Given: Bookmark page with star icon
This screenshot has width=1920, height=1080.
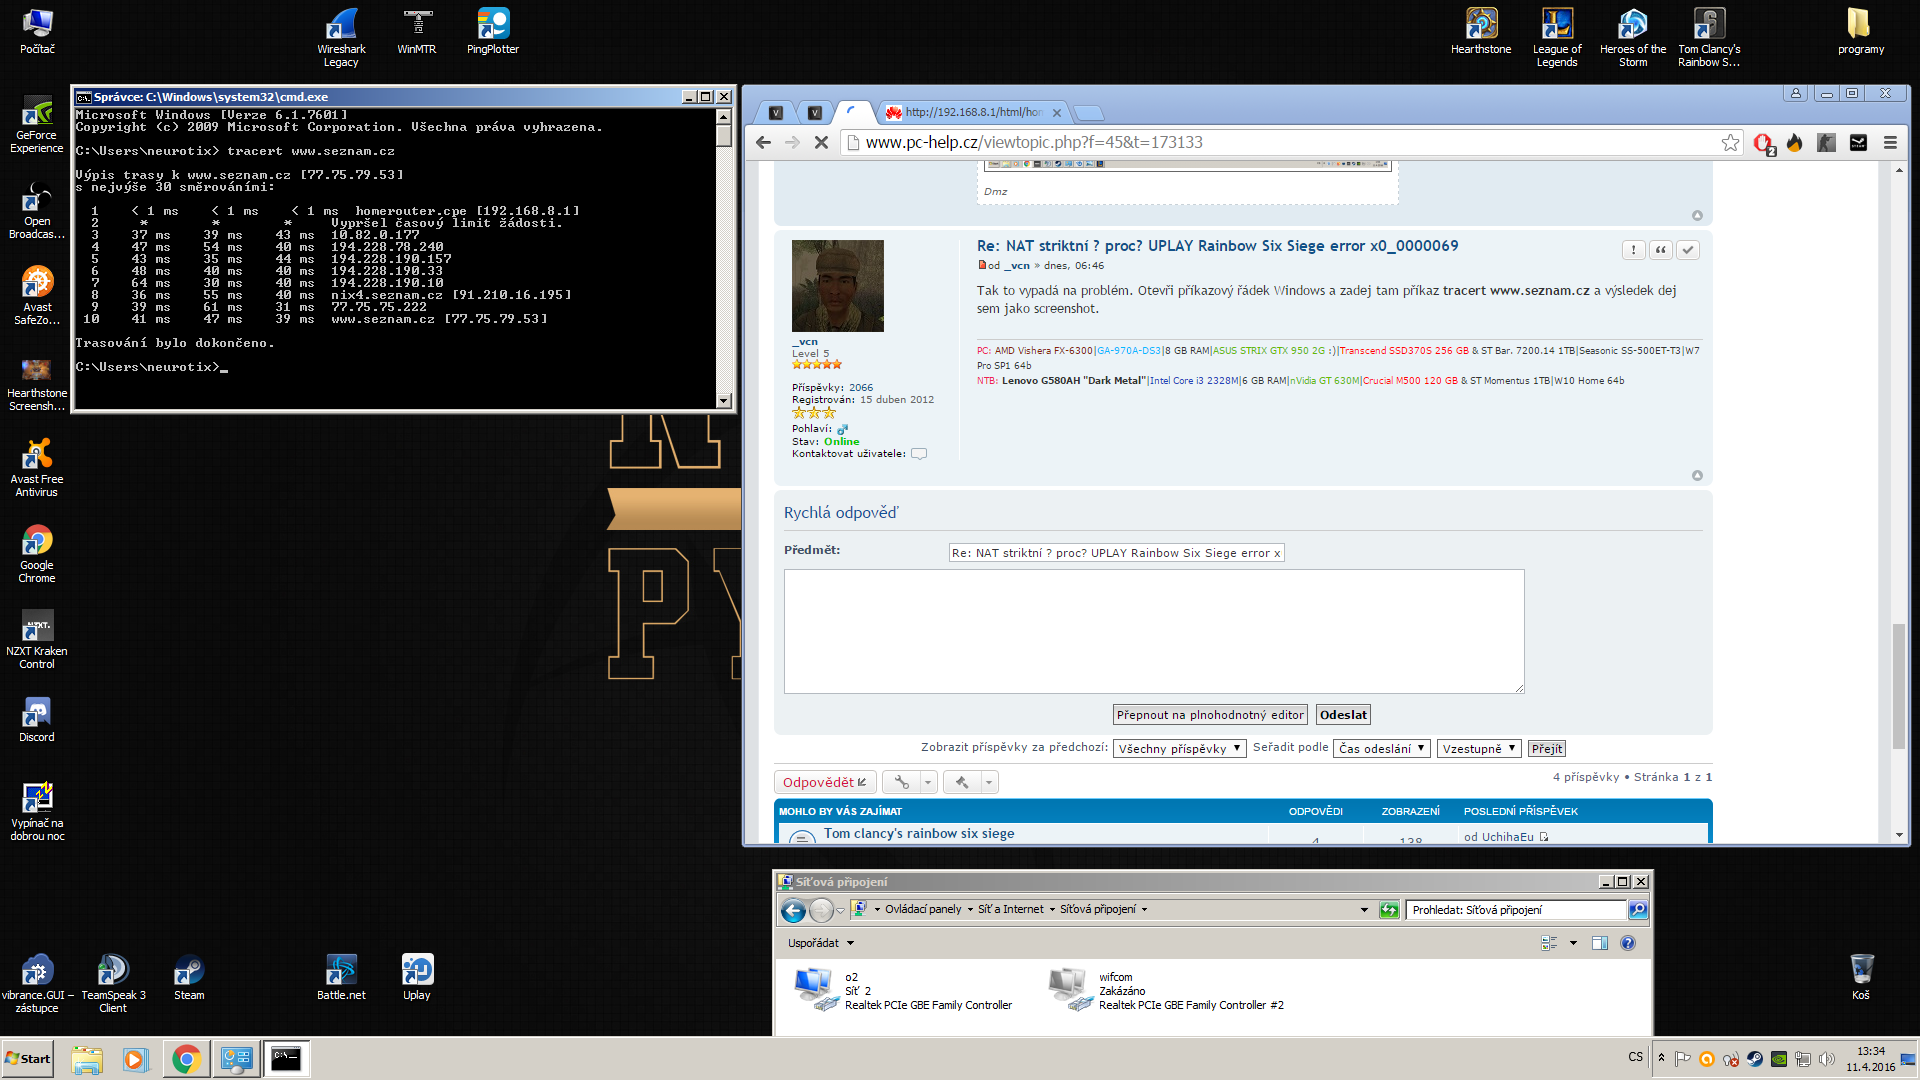Looking at the screenshot, I should click(1730, 143).
